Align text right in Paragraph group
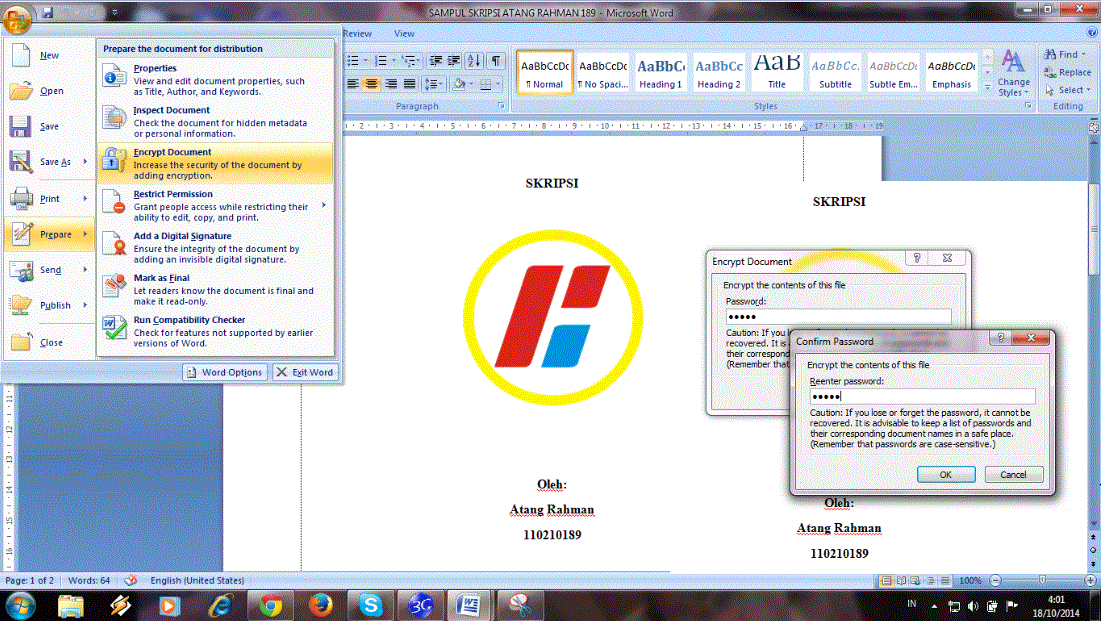 (x=390, y=84)
